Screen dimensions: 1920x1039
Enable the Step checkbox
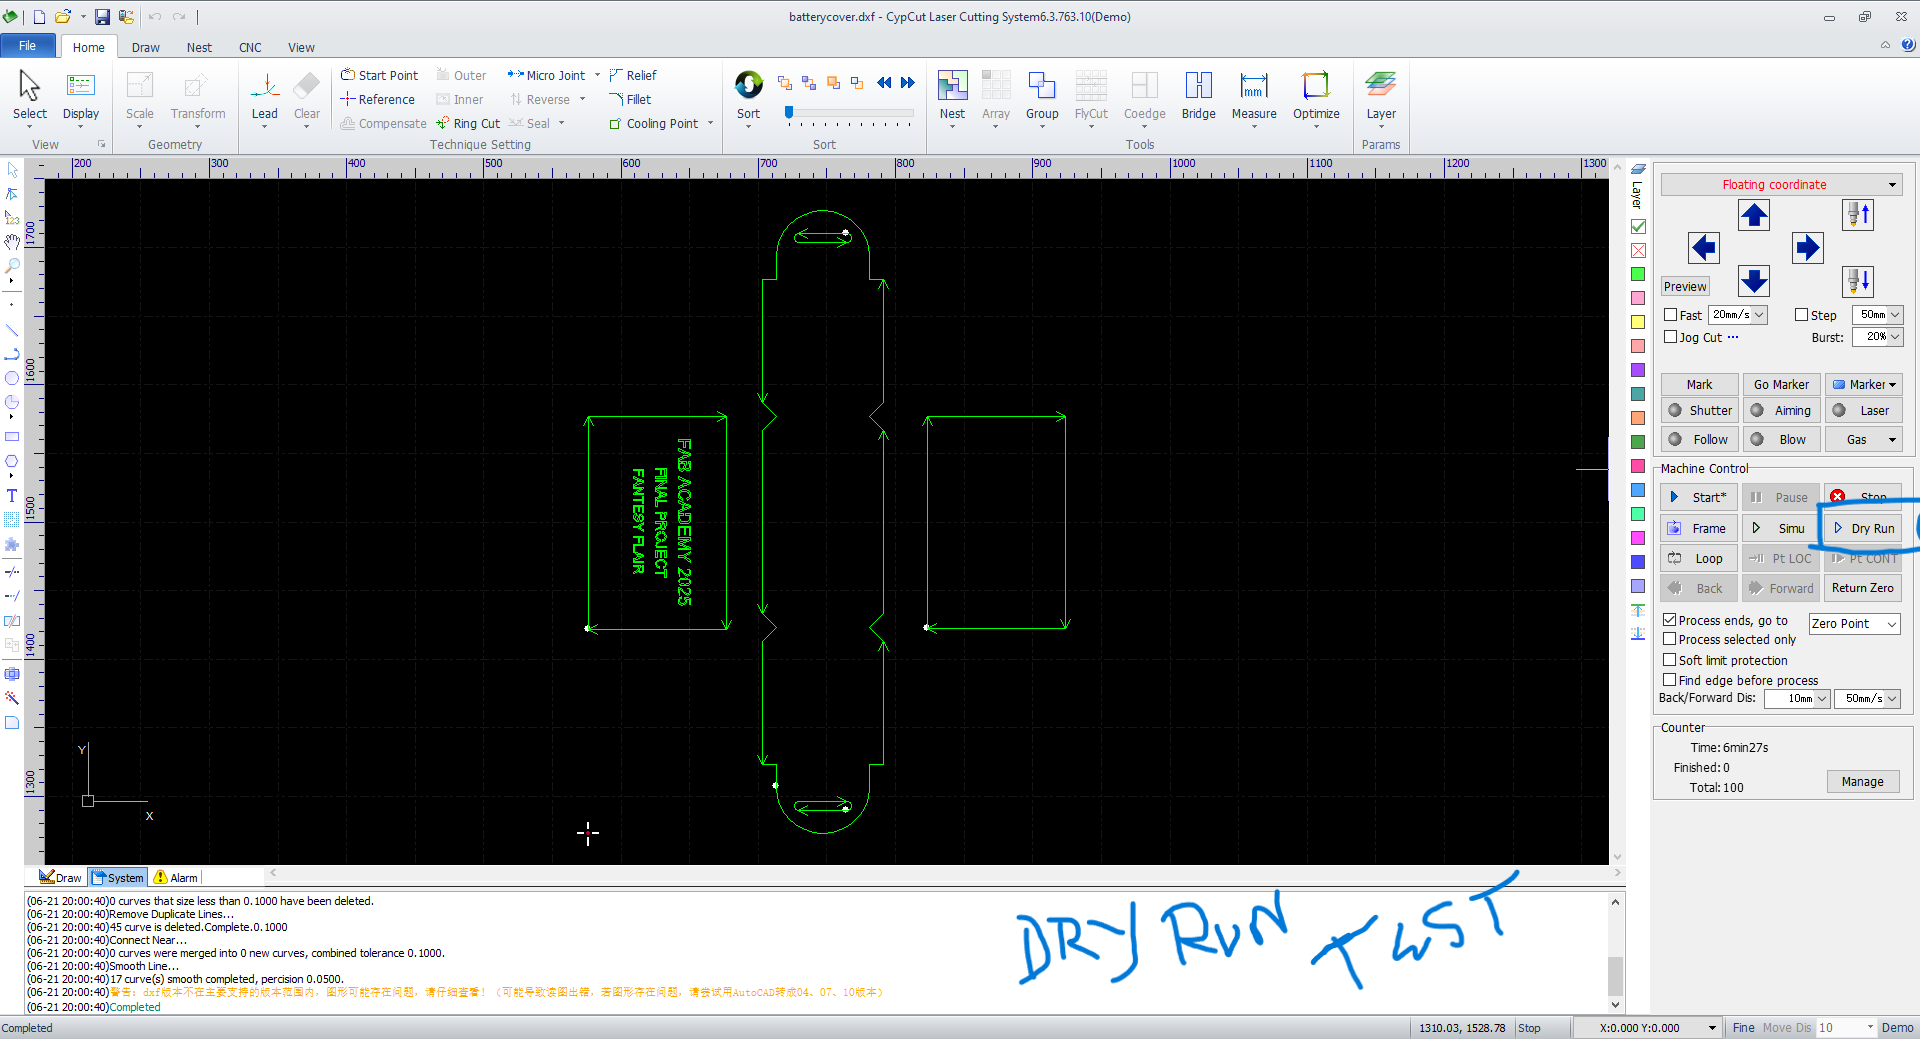tap(1801, 315)
